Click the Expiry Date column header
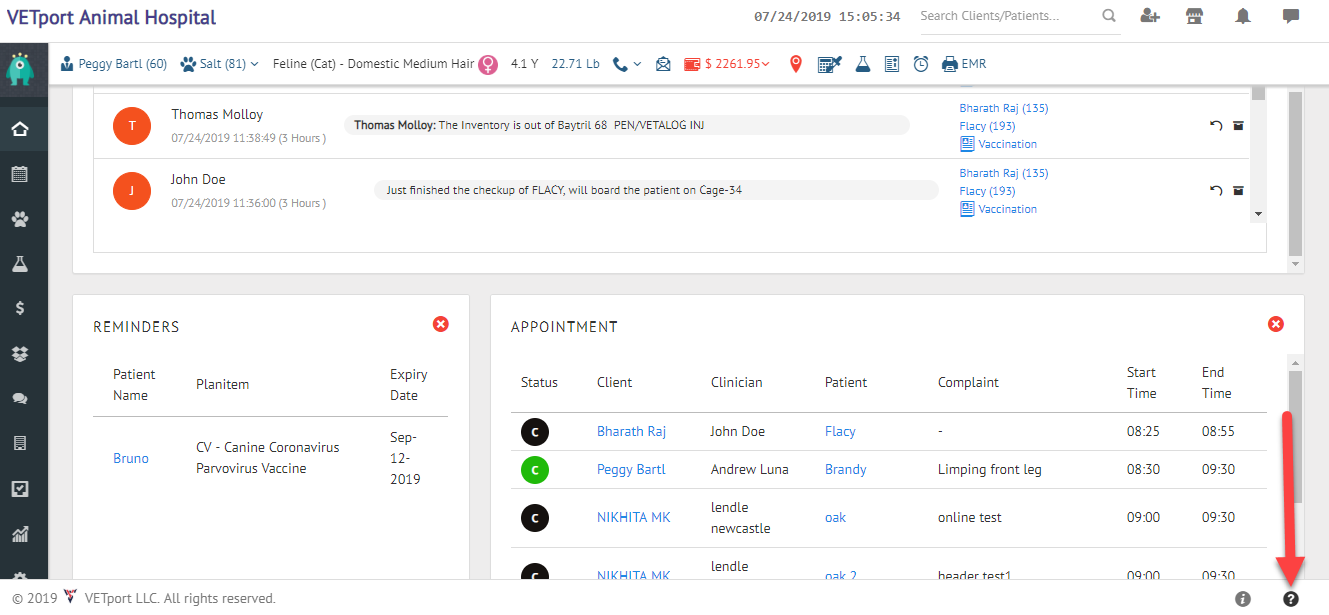1329x615 pixels. tap(409, 385)
